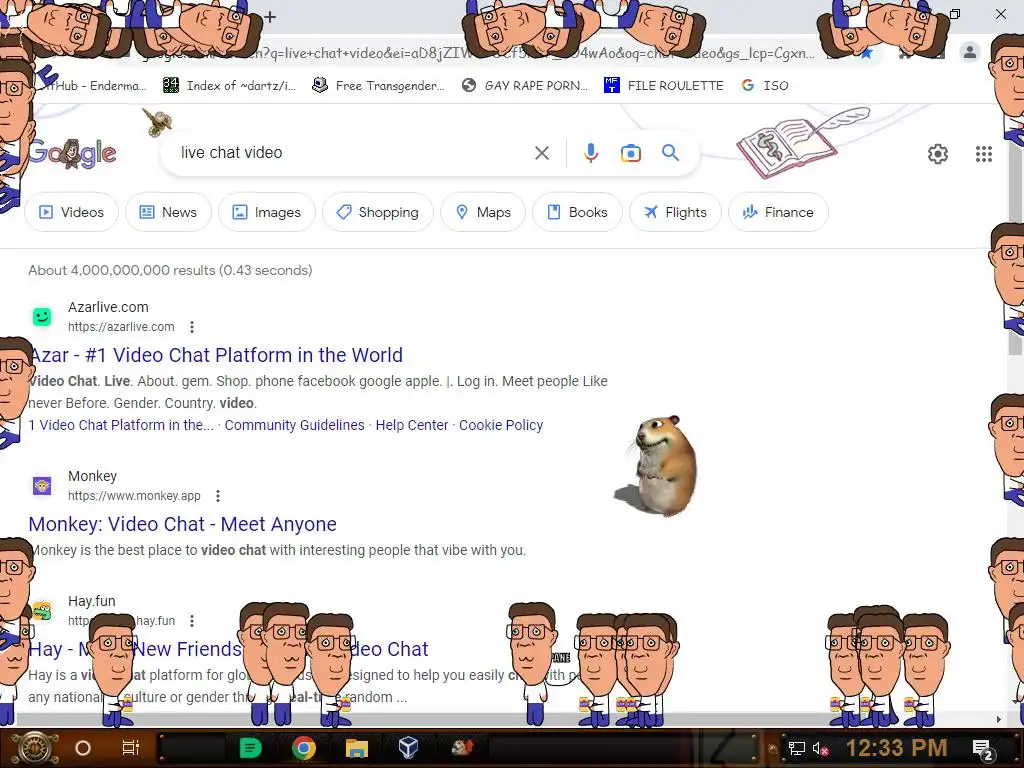Open File Explorer from the taskbar
1024x768 pixels.
[x=357, y=748]
